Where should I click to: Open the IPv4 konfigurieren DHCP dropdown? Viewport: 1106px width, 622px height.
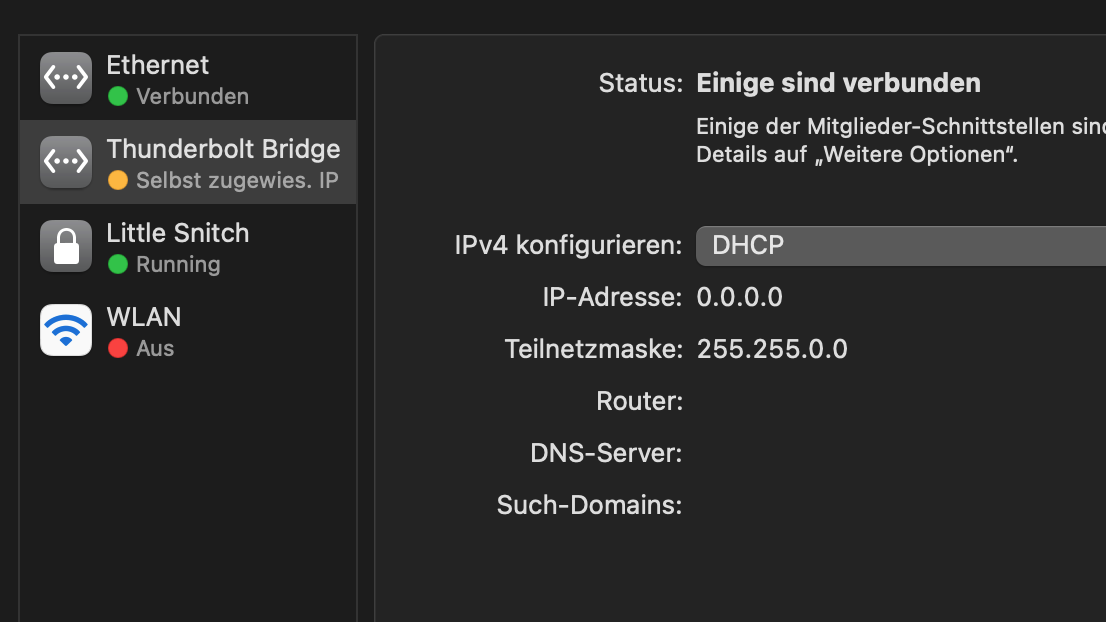[x=900, y=245]
